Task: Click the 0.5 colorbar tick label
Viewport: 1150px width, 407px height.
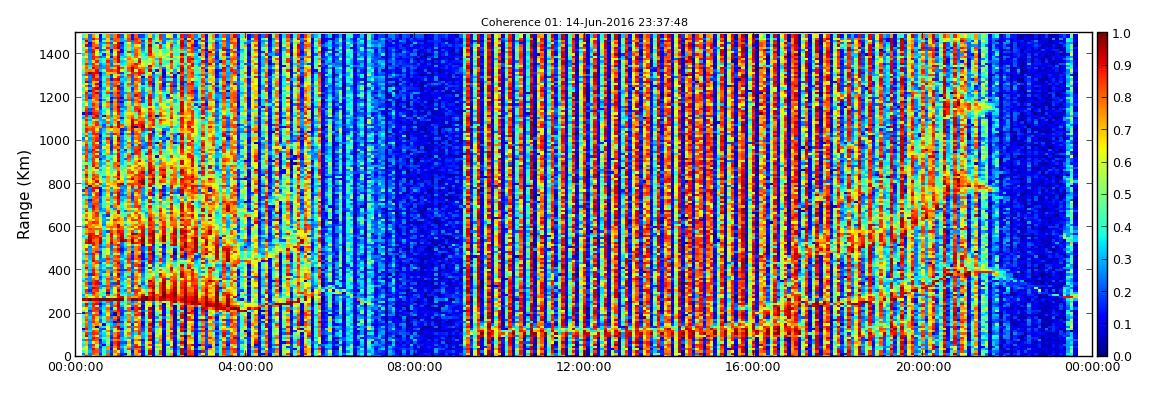Action: [1121, 195]
